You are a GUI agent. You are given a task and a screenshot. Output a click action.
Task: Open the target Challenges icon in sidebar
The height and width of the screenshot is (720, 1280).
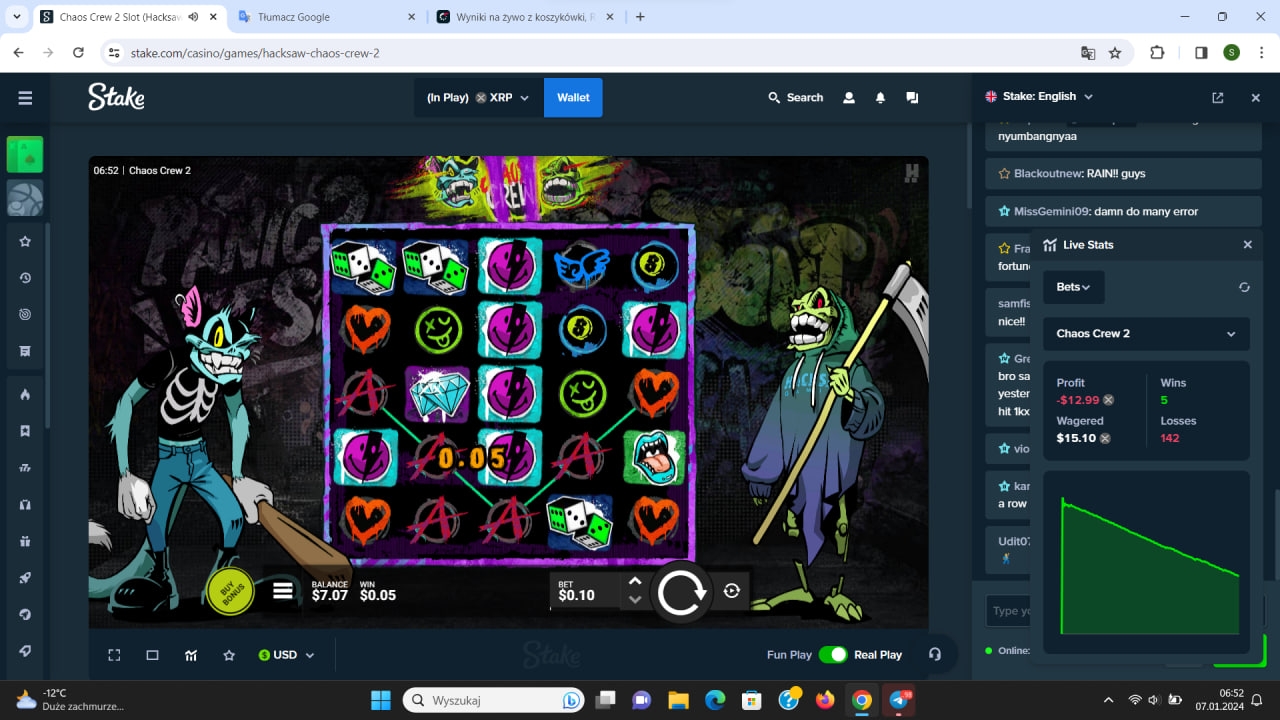tap(25, 314)
